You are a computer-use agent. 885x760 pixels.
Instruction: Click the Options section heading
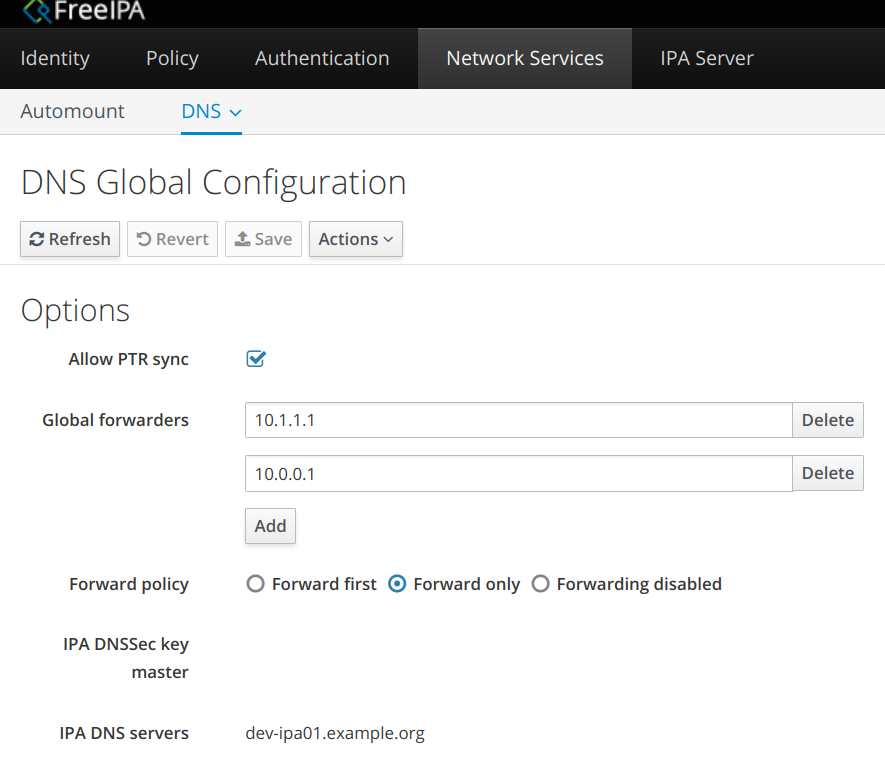point(75,310)
